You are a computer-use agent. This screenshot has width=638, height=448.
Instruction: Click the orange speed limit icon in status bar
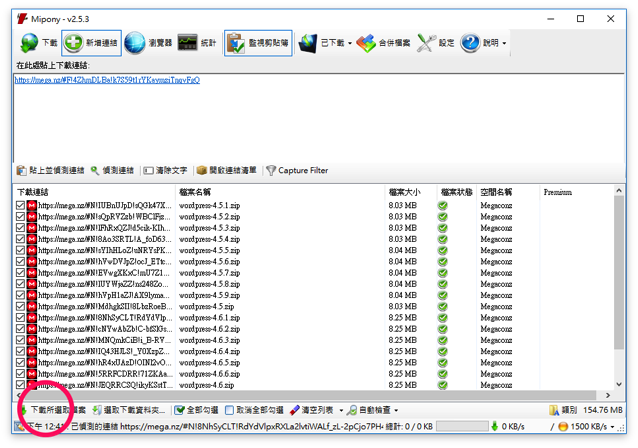coord(563,426)
